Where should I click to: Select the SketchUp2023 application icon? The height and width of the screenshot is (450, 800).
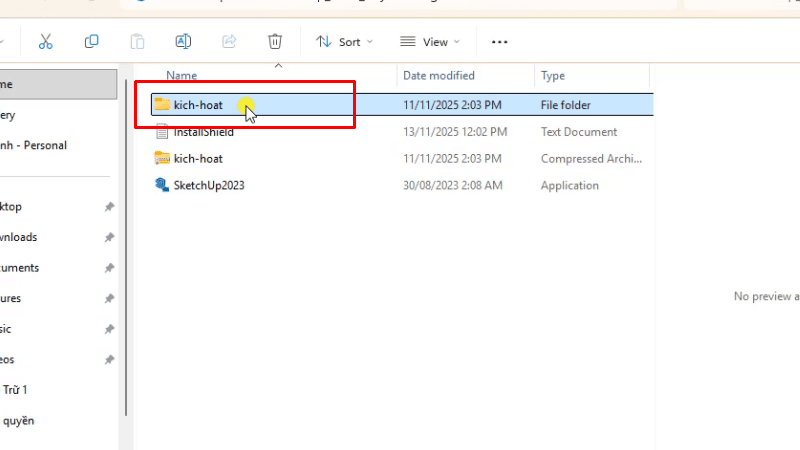pos(162,185)
